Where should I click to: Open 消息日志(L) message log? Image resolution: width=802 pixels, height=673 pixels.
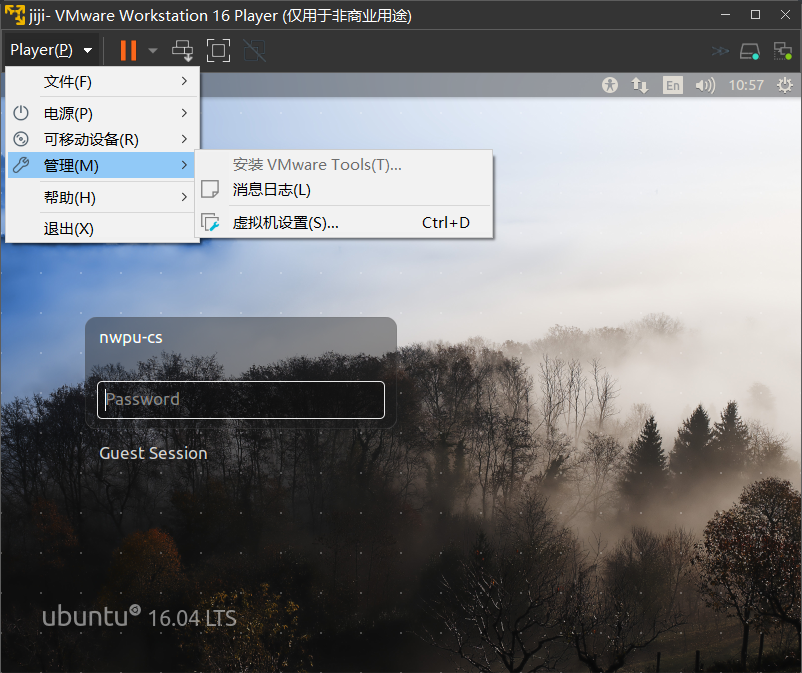(272, 189)
